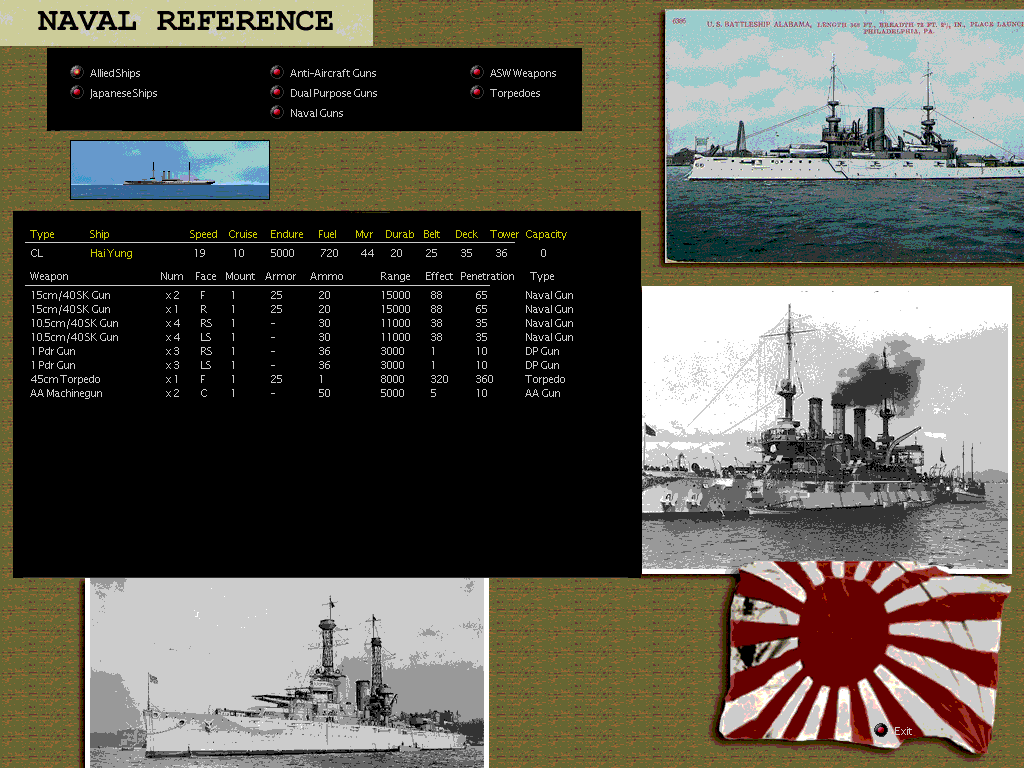Click the Deck column header
The width and height of the screenshot is (1024, 768).
tap(466, 234)
